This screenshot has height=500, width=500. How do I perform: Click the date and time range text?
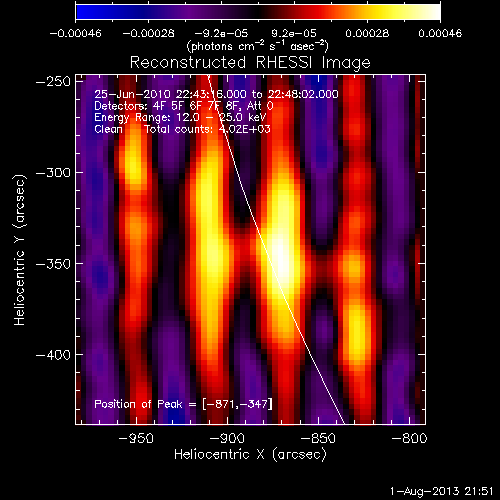pyautogui.click(x=216, y=94)
